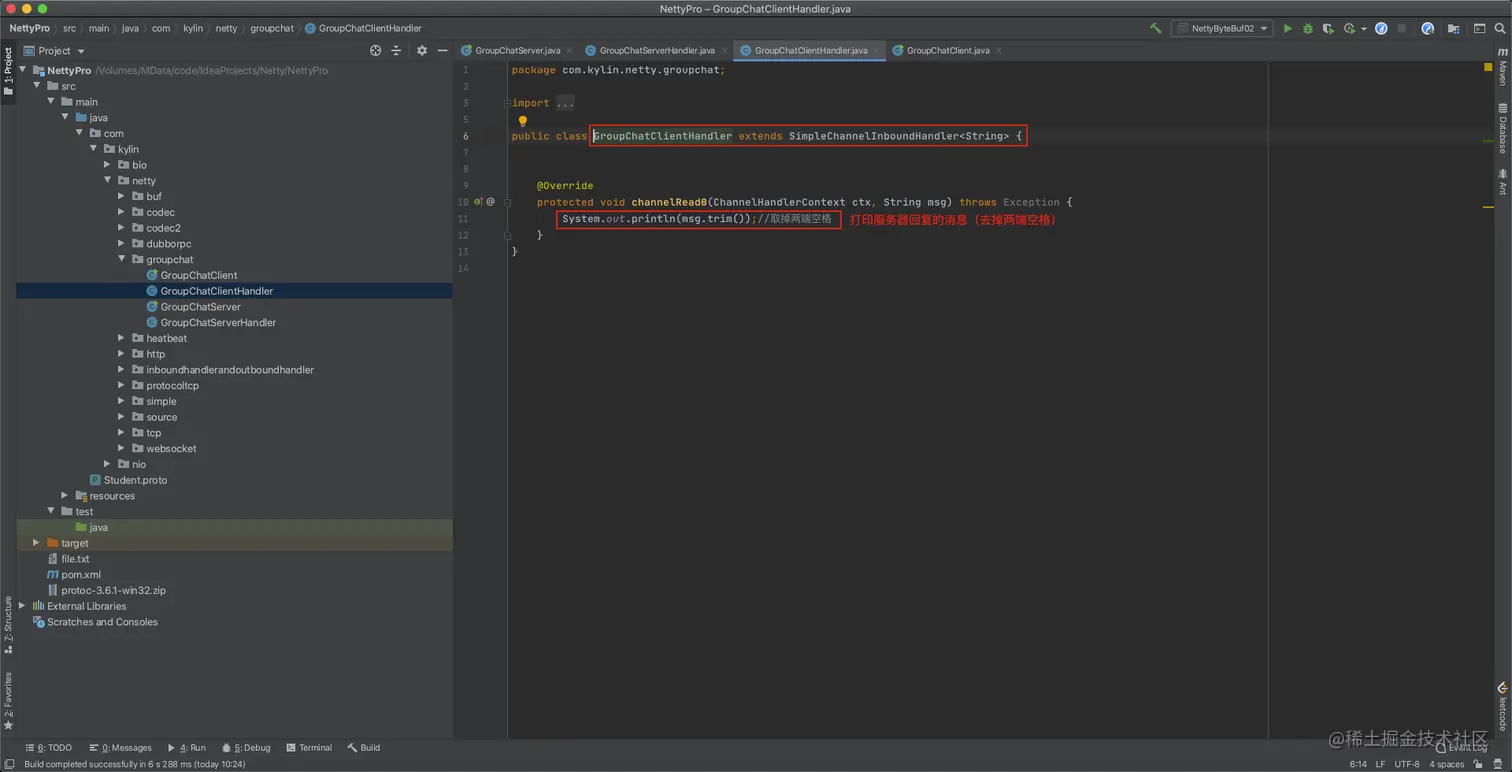Collapse all using Project panel toolbar icon
This screenshot has height=772, width=1512.
pos(396,50)
